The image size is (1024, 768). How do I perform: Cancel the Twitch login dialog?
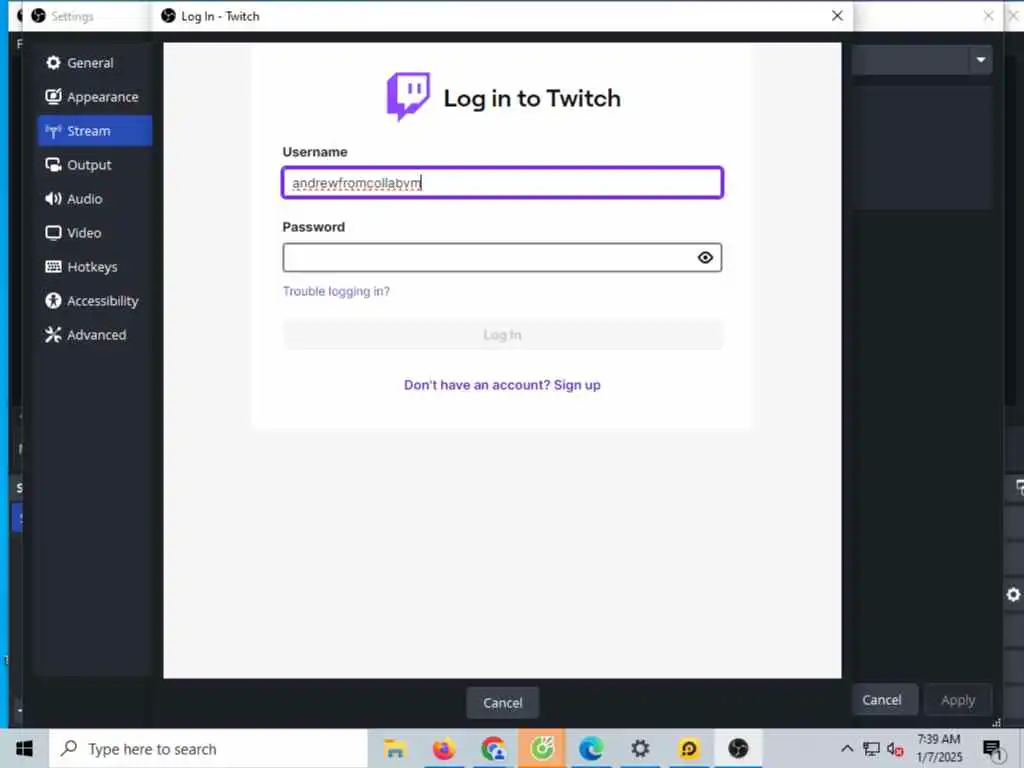pos(502,703)
